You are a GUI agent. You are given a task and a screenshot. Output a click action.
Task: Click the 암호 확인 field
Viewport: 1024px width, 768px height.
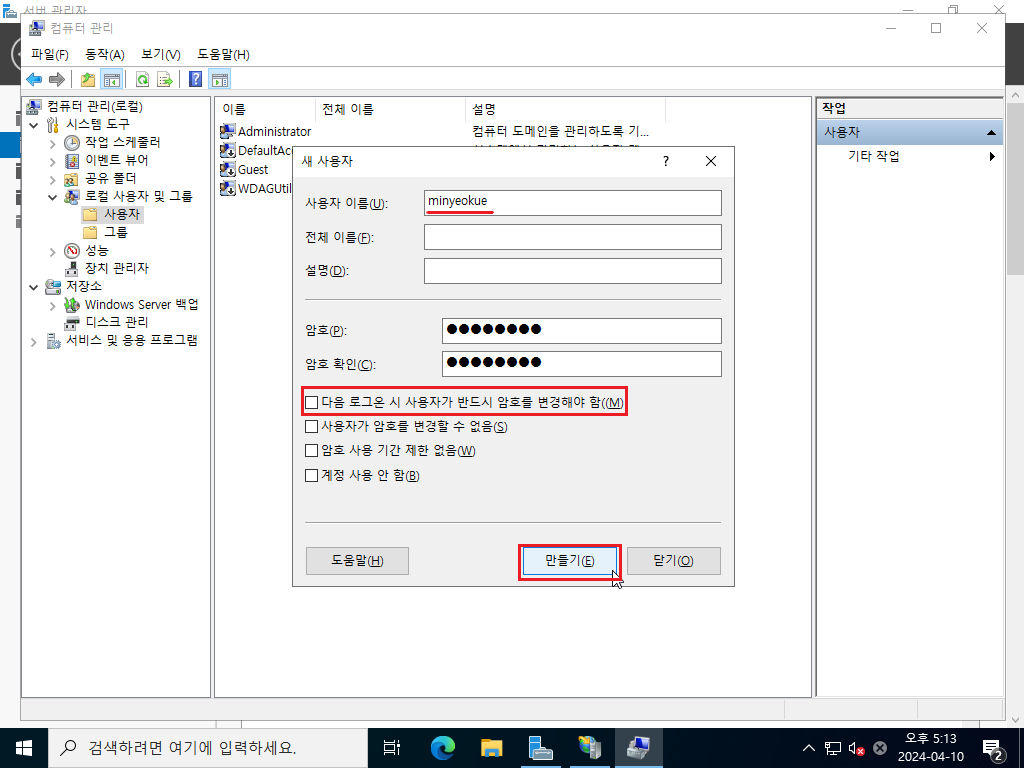582,364
